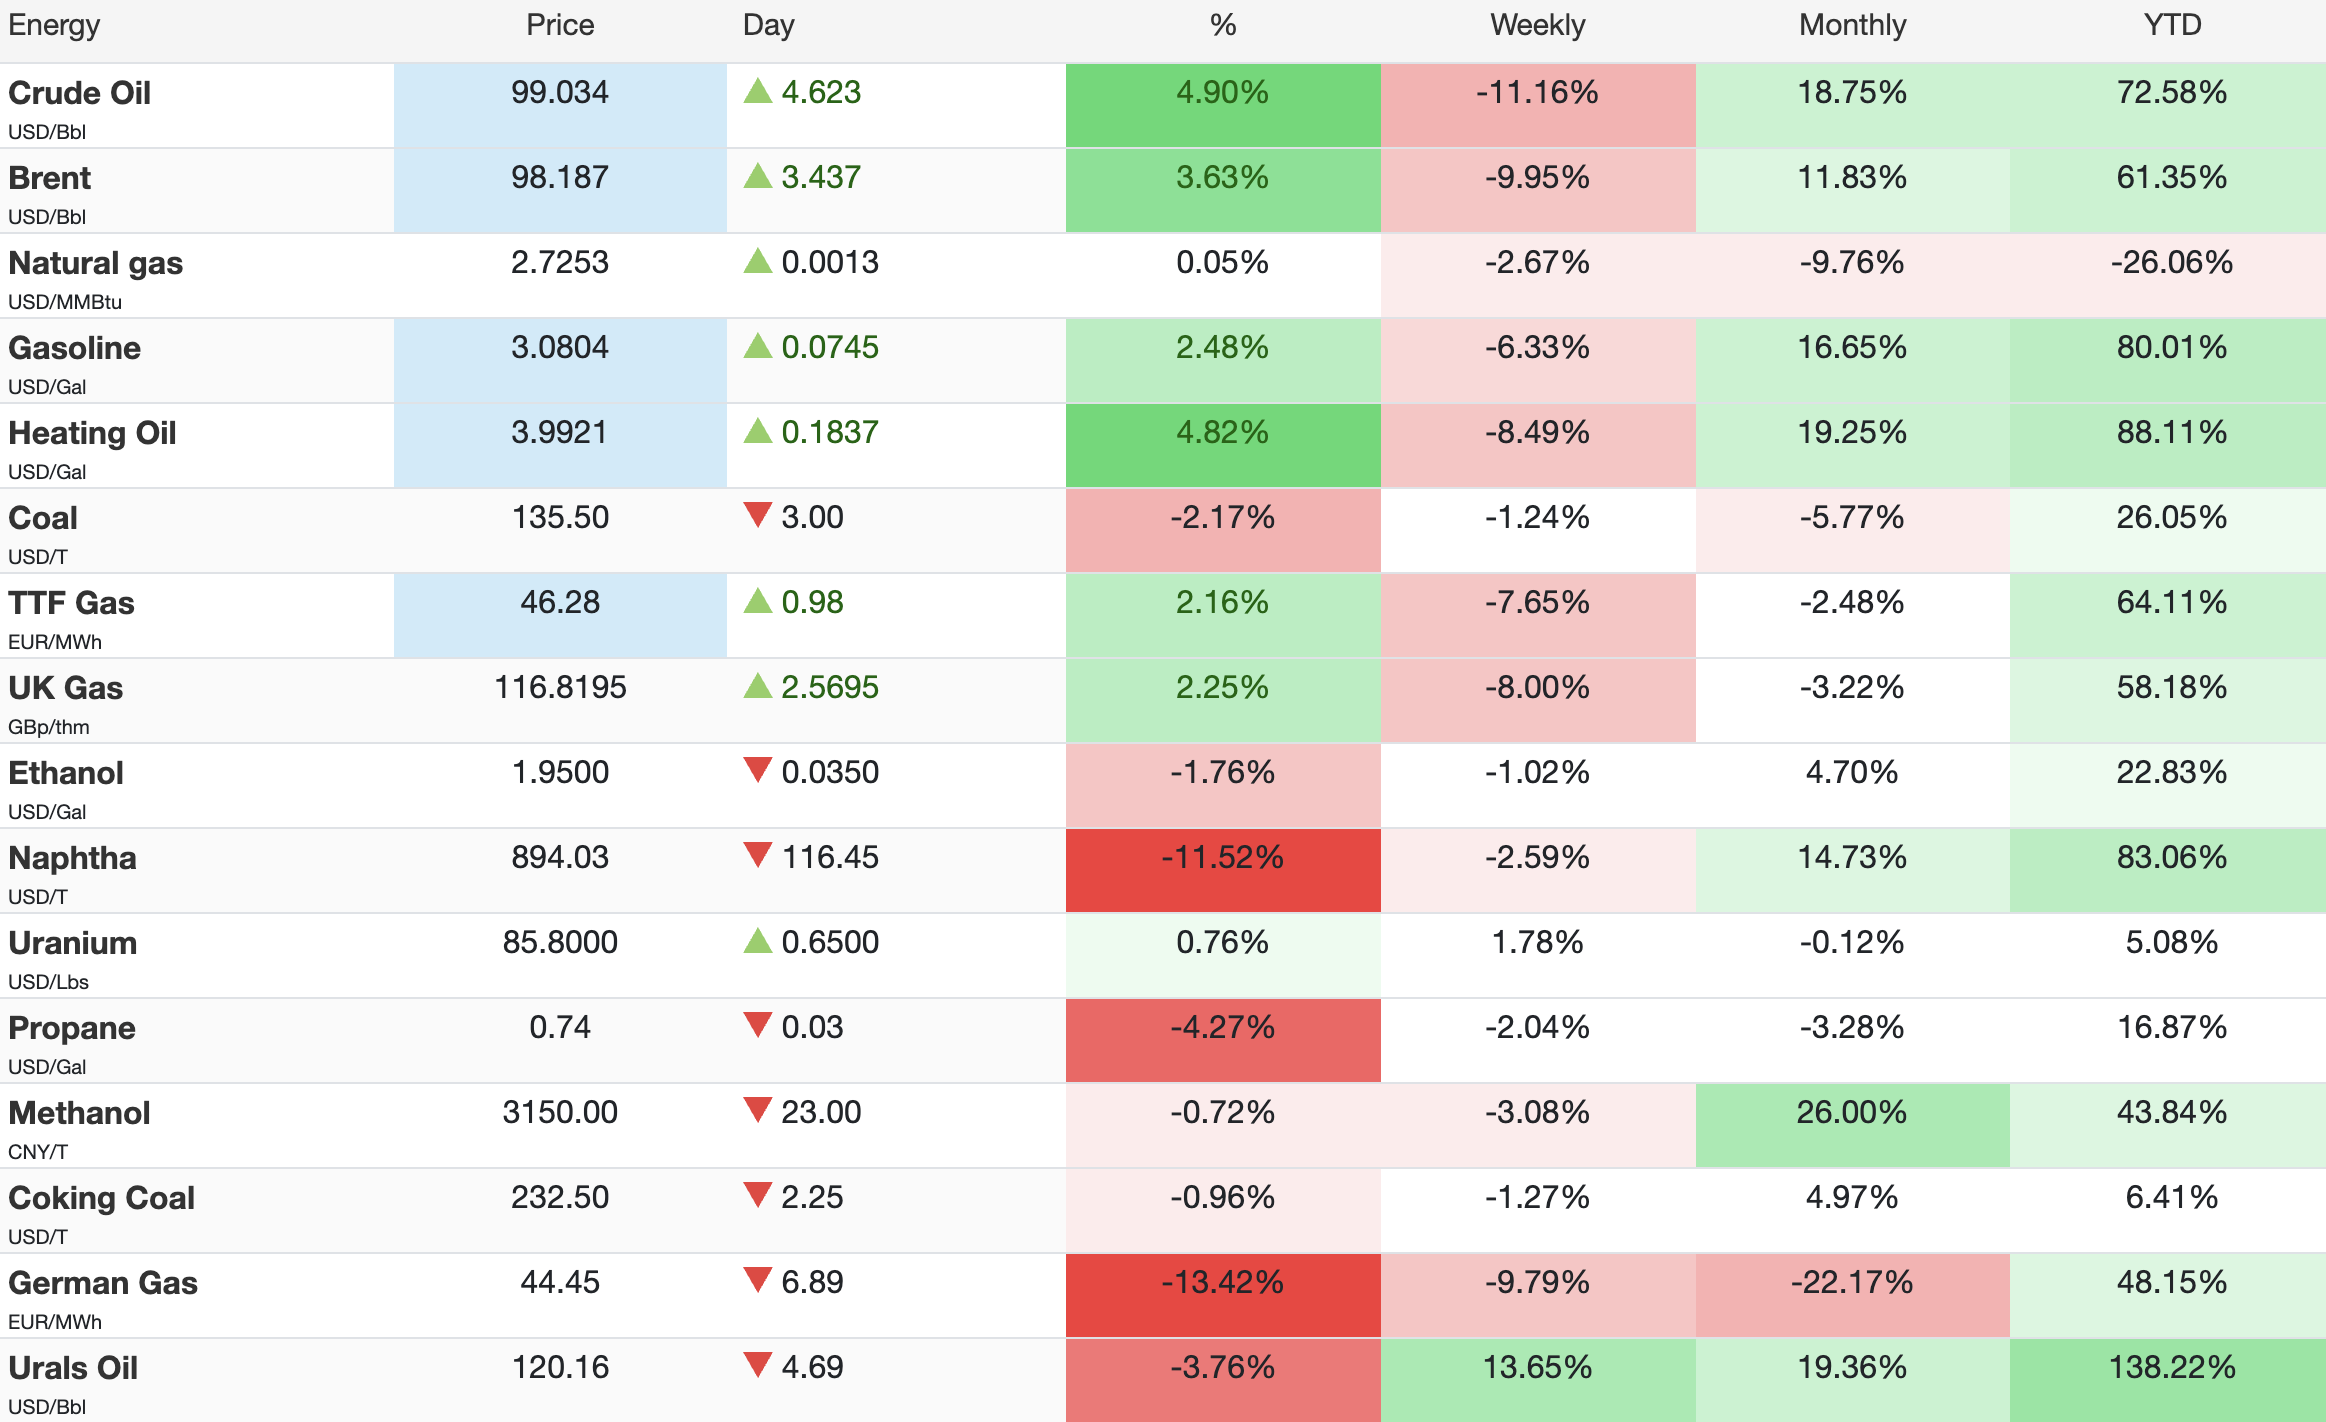This screenshot has height=1422, width=2326.
Task: Click Crude Oil's green 4.90% cell
Action: pos(1222,93)
